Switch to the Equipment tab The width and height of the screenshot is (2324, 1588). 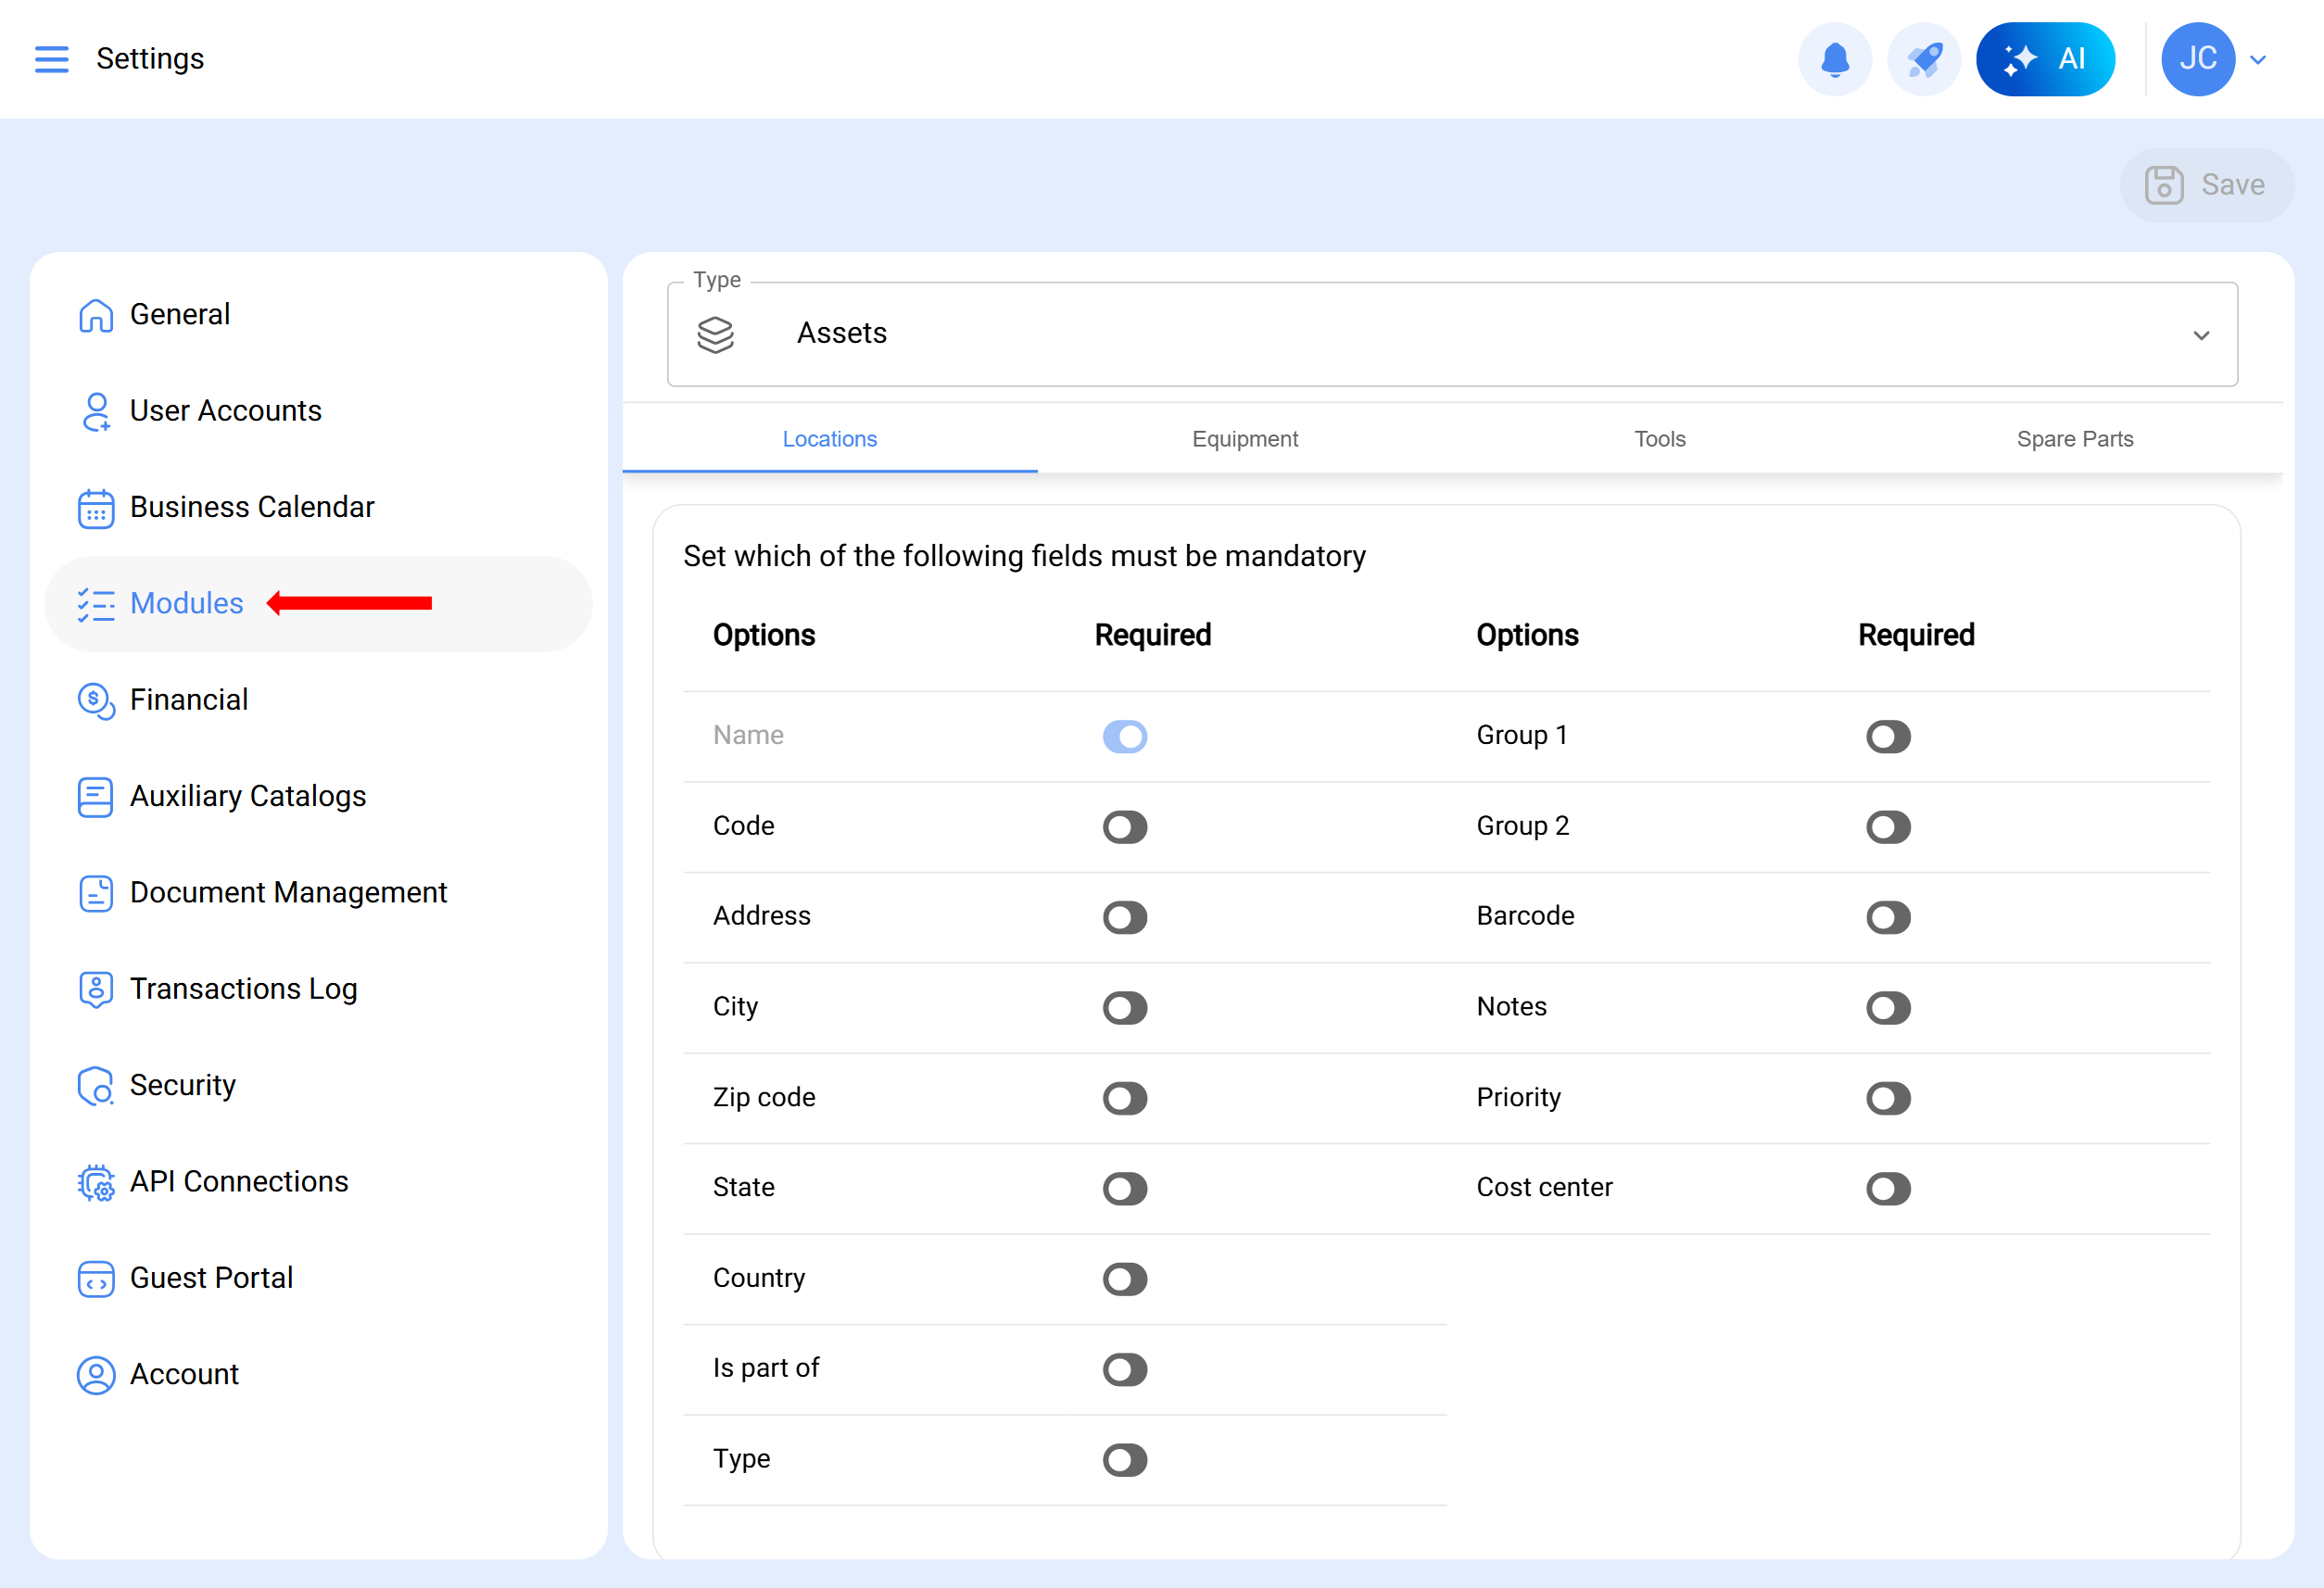pyautogui.click(x=1244, y=439)
